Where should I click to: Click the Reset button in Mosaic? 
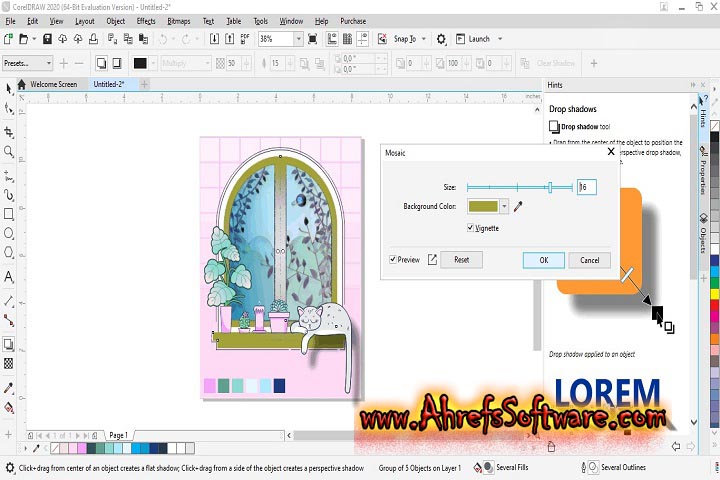pos(461,260)
